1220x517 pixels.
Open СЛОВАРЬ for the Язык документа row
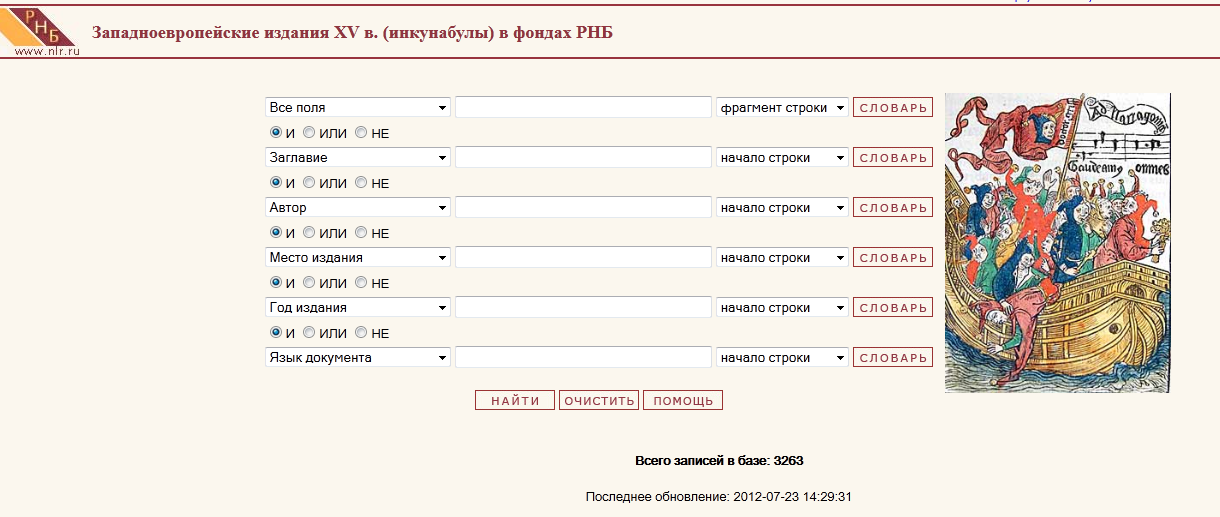pos(893,358)
